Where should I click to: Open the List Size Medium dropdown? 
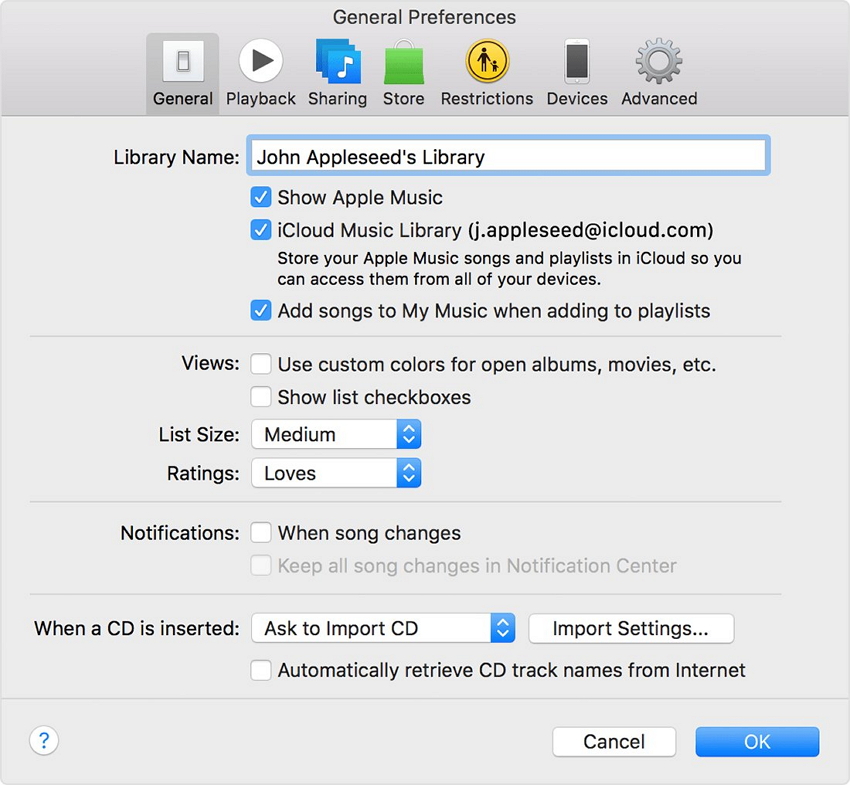[336, 435]
